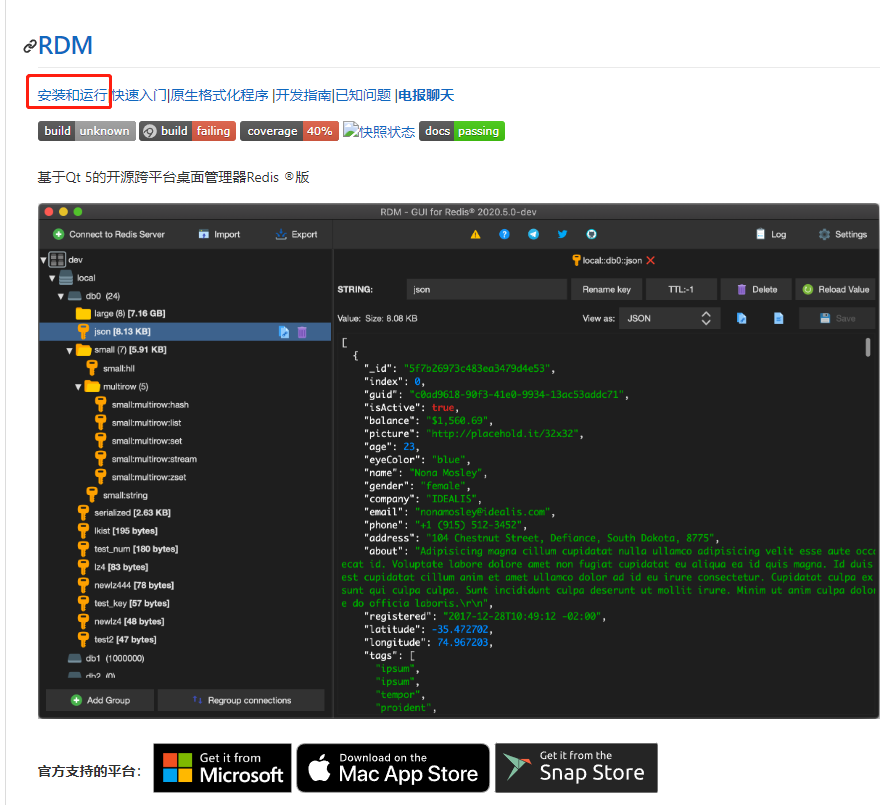Screen dimensions: 895x805
Task: Click Download on Mac App Store badge
Action: click(393, 768)
